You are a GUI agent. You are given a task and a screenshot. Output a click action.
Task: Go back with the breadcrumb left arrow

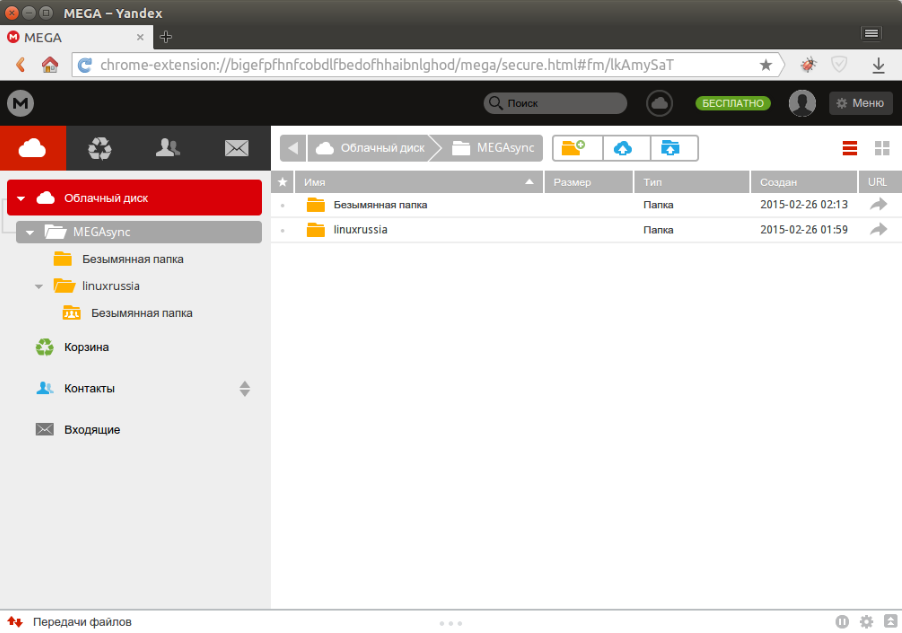(x=293, y=148)
